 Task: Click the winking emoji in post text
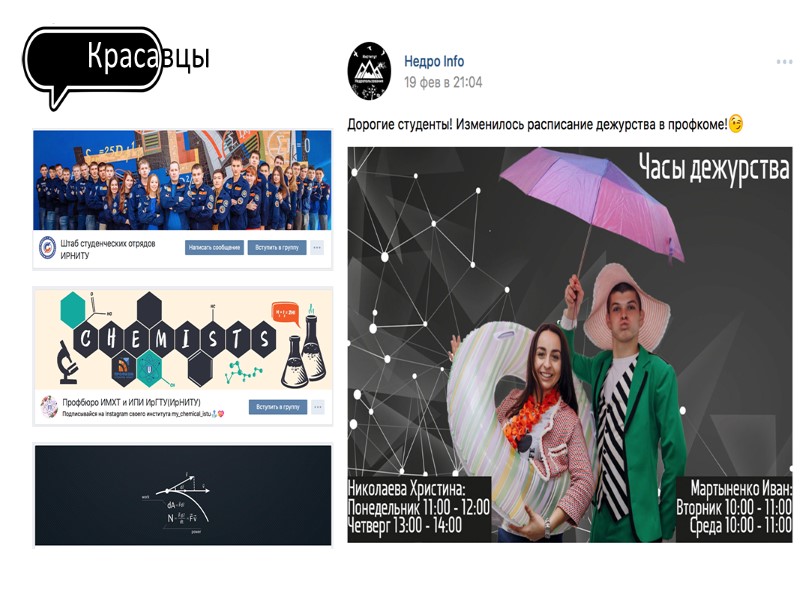point(736,123)
